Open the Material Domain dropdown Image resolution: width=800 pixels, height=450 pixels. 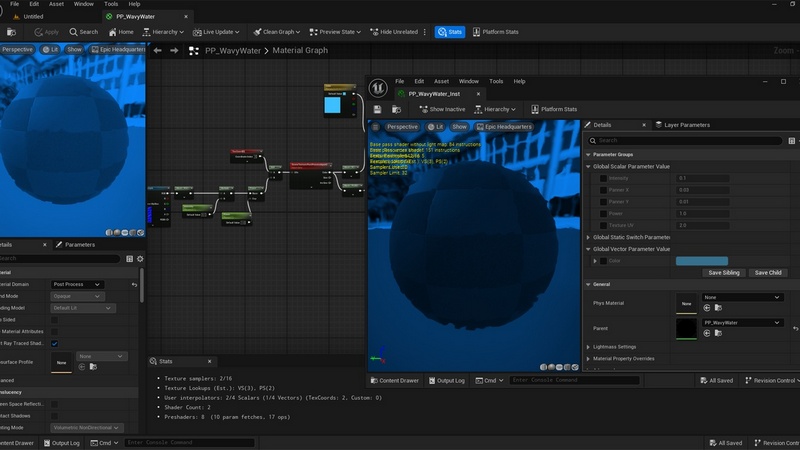77,284
